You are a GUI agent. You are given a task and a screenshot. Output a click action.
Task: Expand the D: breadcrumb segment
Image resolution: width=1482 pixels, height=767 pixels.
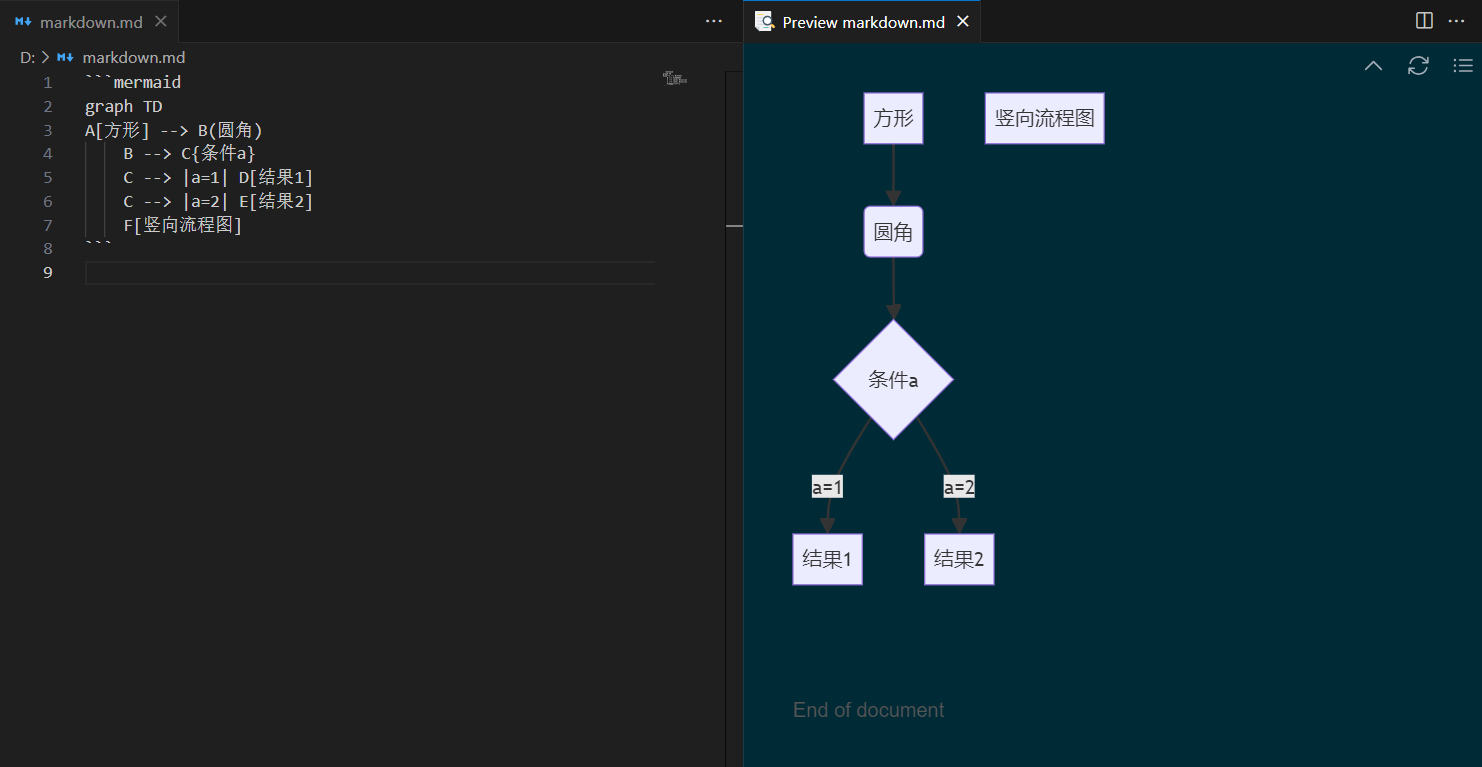click(27, 58)
